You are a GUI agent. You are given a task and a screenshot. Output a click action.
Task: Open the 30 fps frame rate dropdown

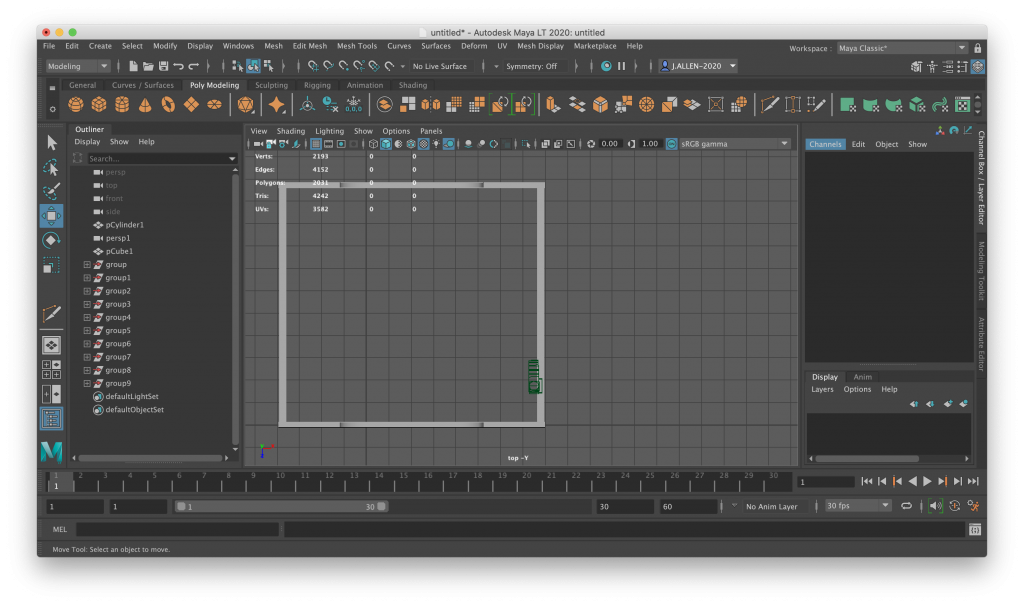857,507
